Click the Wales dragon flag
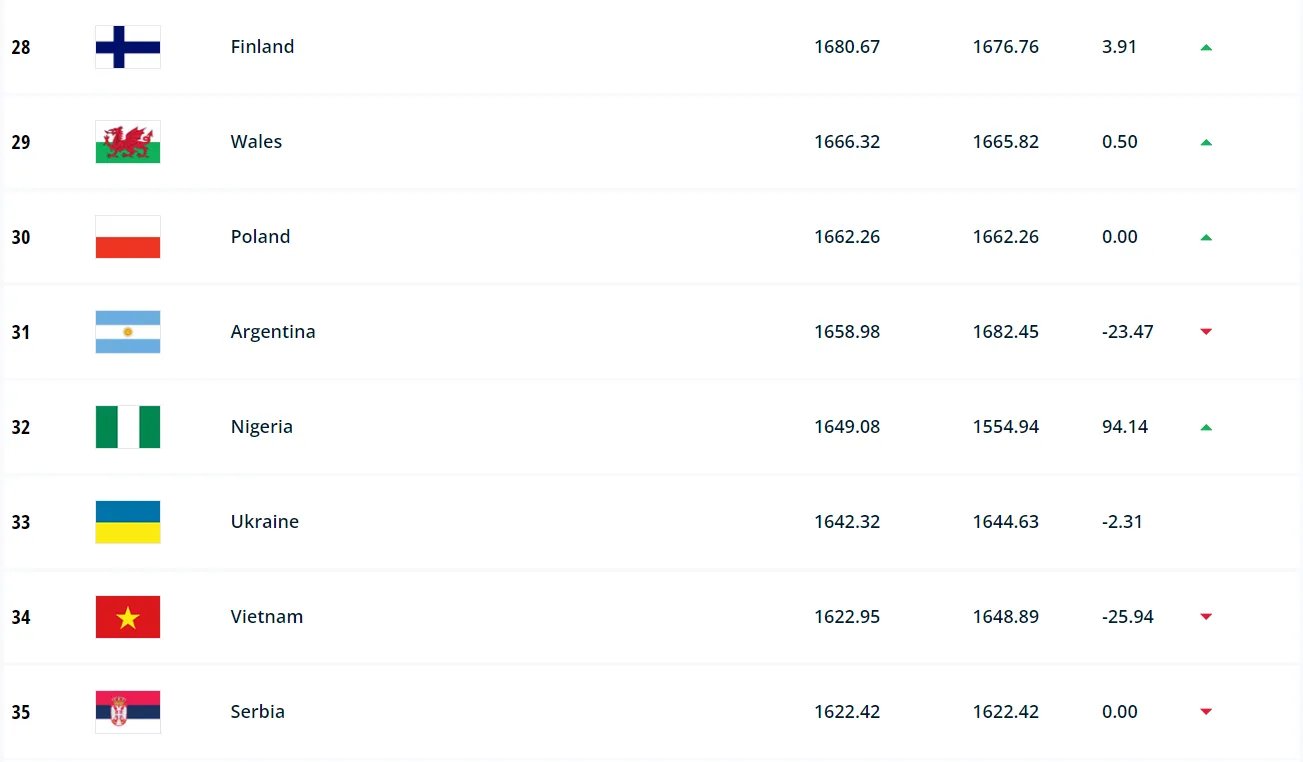This screenshot has height=762, width=1303. pos(128,142)
